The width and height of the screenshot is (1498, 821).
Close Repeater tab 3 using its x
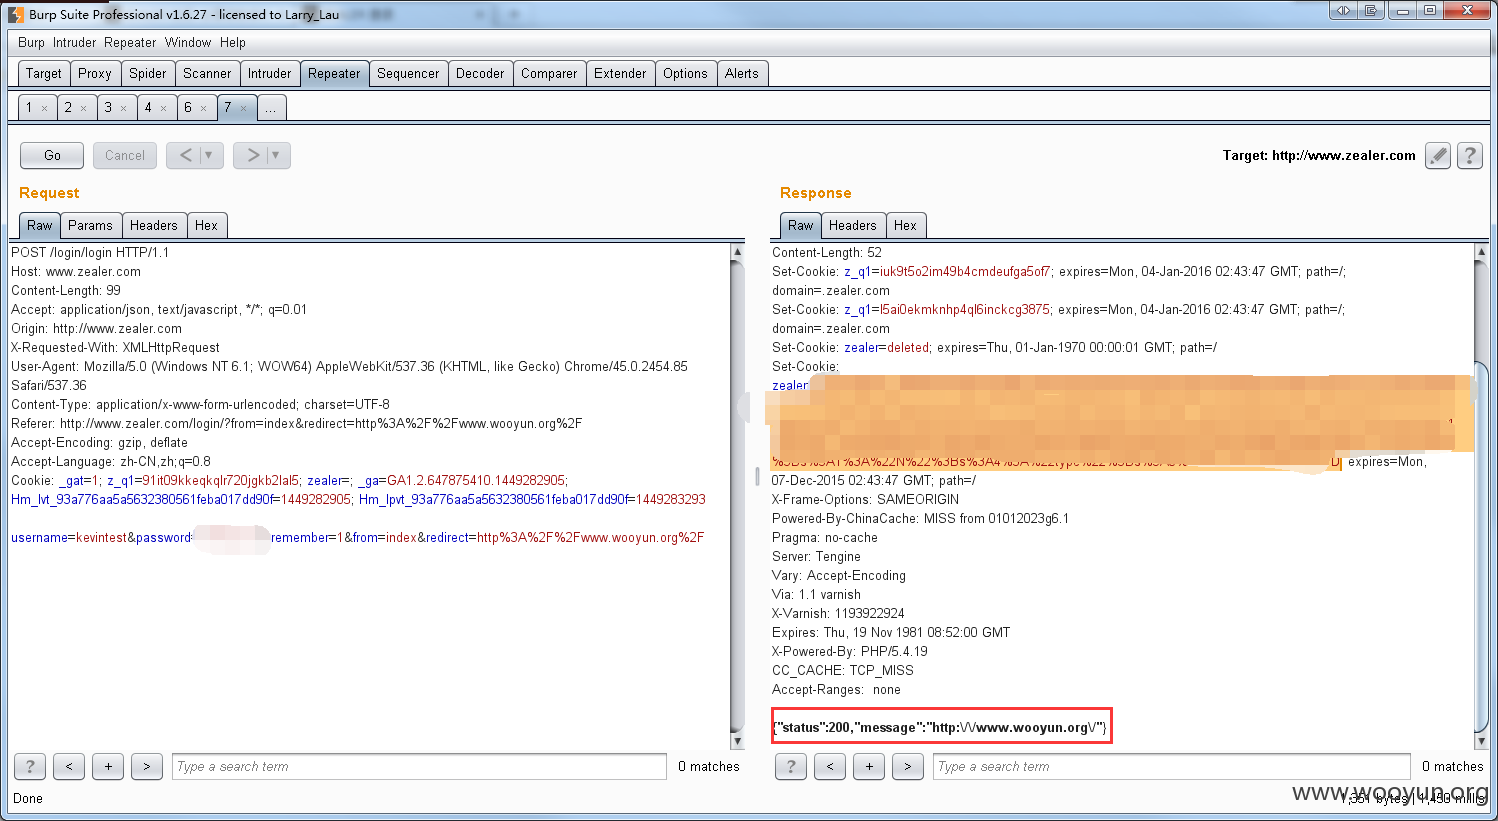[123, 108]
